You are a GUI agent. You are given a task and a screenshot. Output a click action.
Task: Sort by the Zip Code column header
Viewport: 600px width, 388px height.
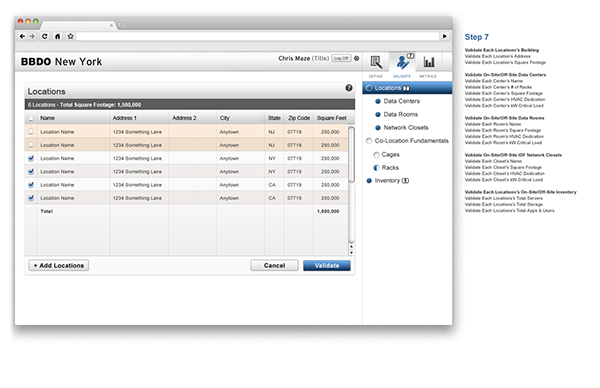(x=299, y=118)
